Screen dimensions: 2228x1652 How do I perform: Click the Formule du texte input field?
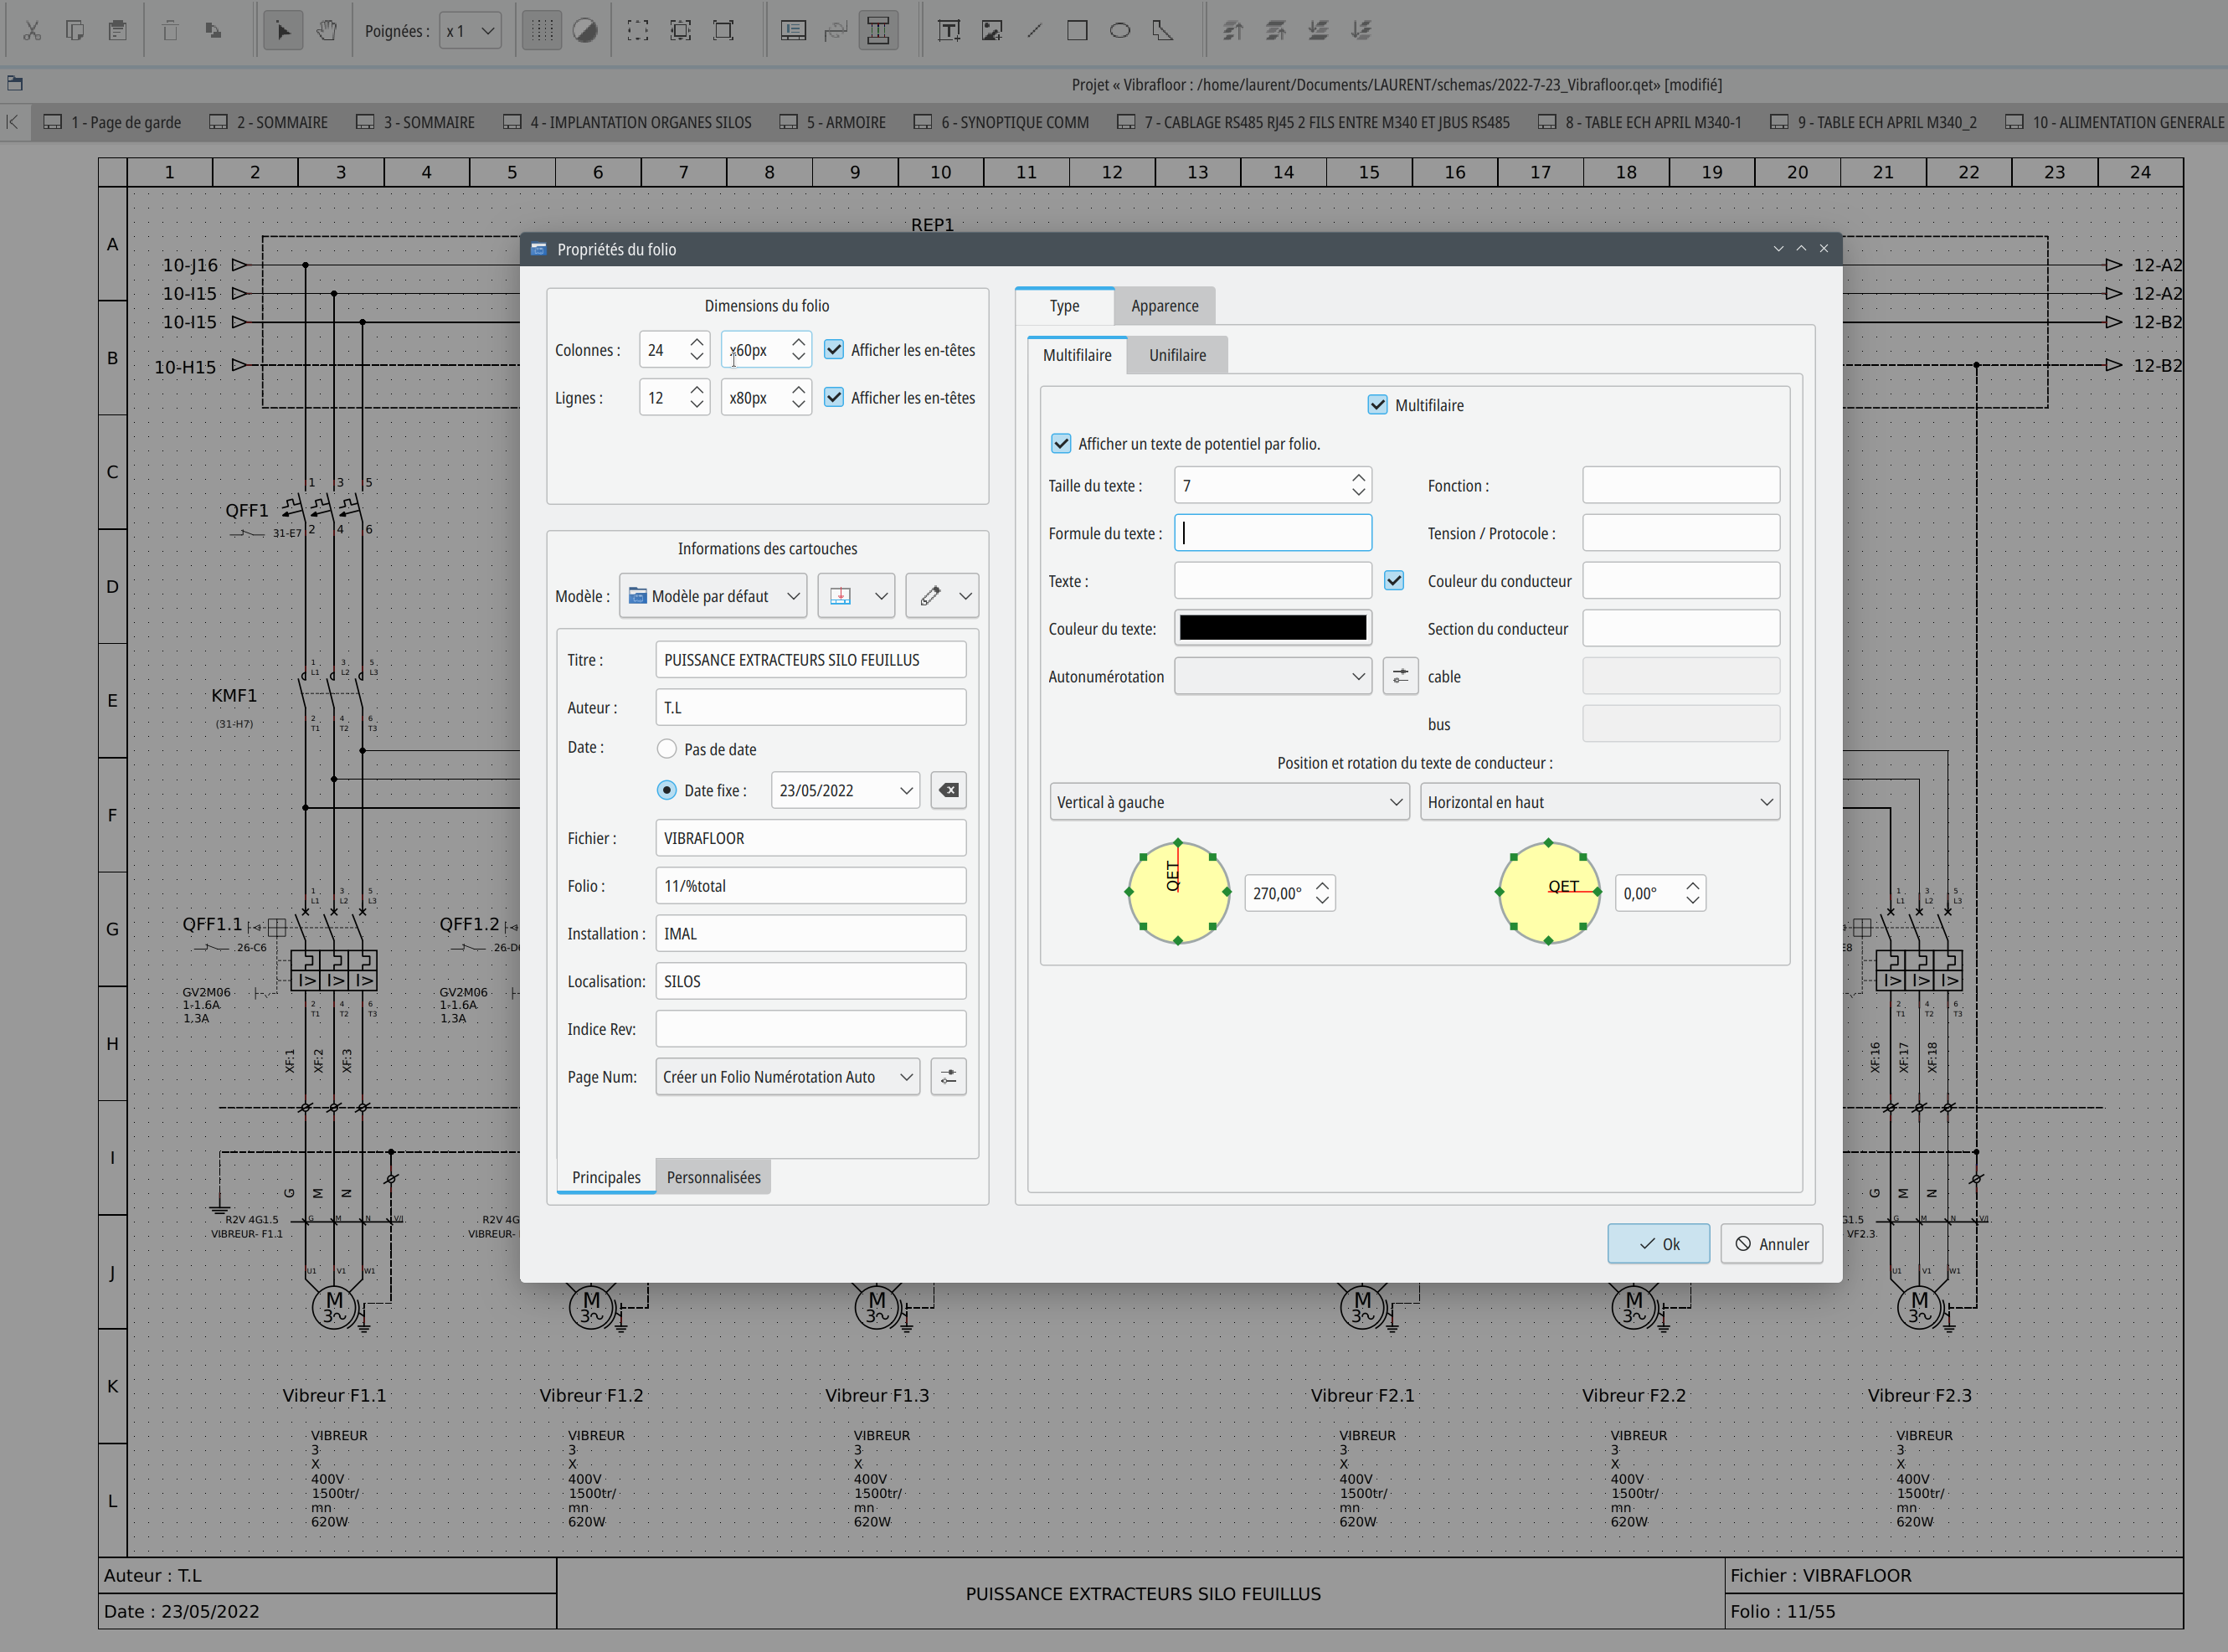pos(1272,533)
